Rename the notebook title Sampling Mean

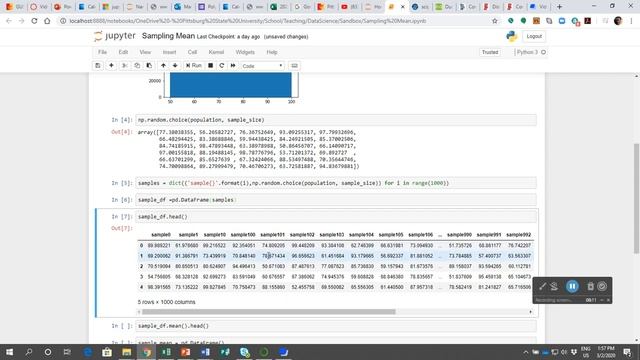pos(168,36)
